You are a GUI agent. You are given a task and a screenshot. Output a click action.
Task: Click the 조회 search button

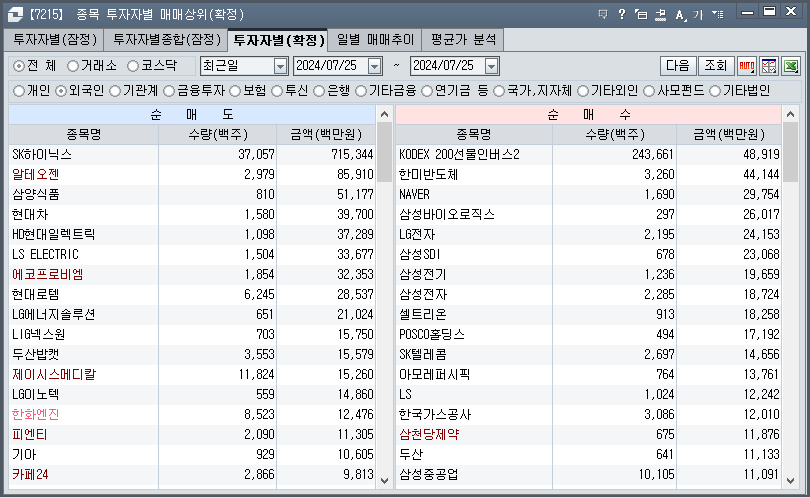pos(716,66)
